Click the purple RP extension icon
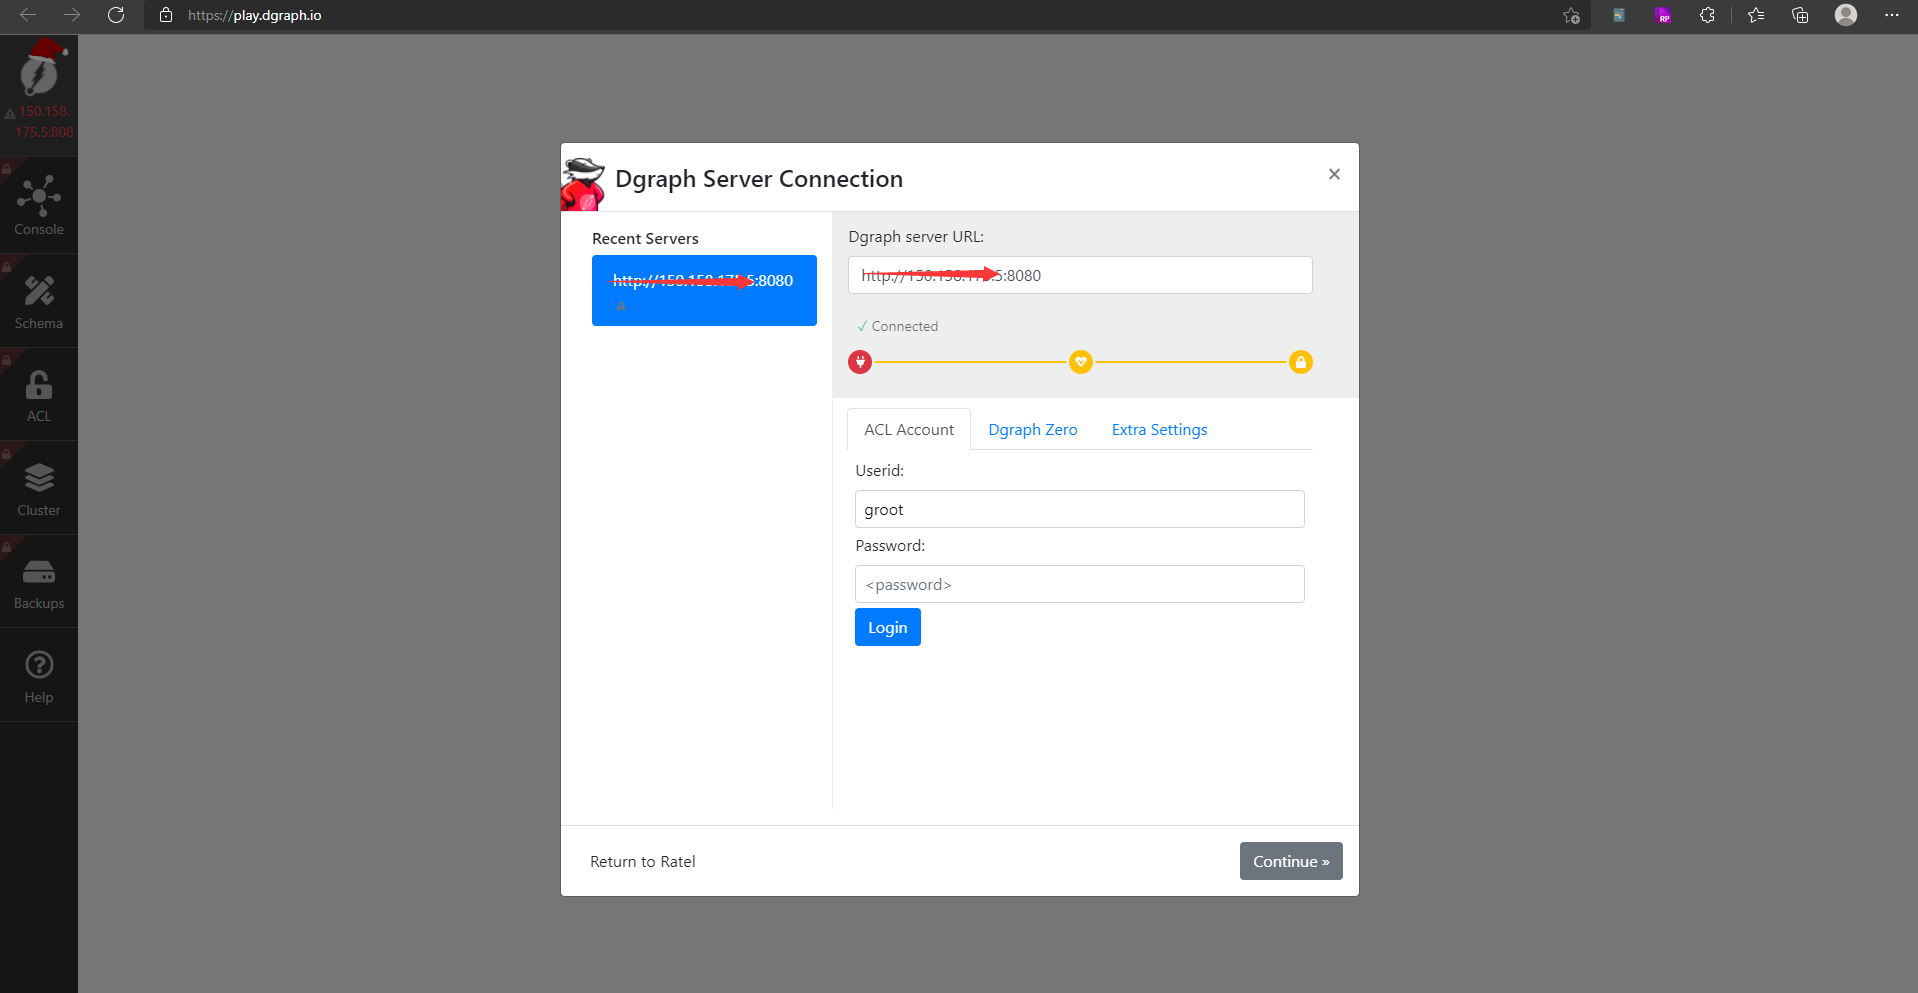 click(x=1663, y=15)
